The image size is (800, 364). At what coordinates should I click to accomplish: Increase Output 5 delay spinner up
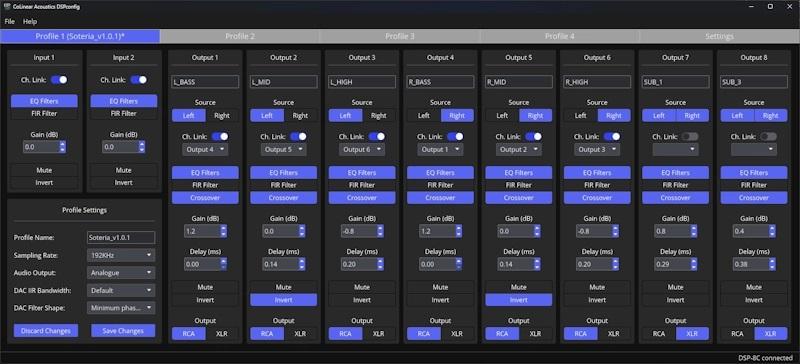pos(537,261)
